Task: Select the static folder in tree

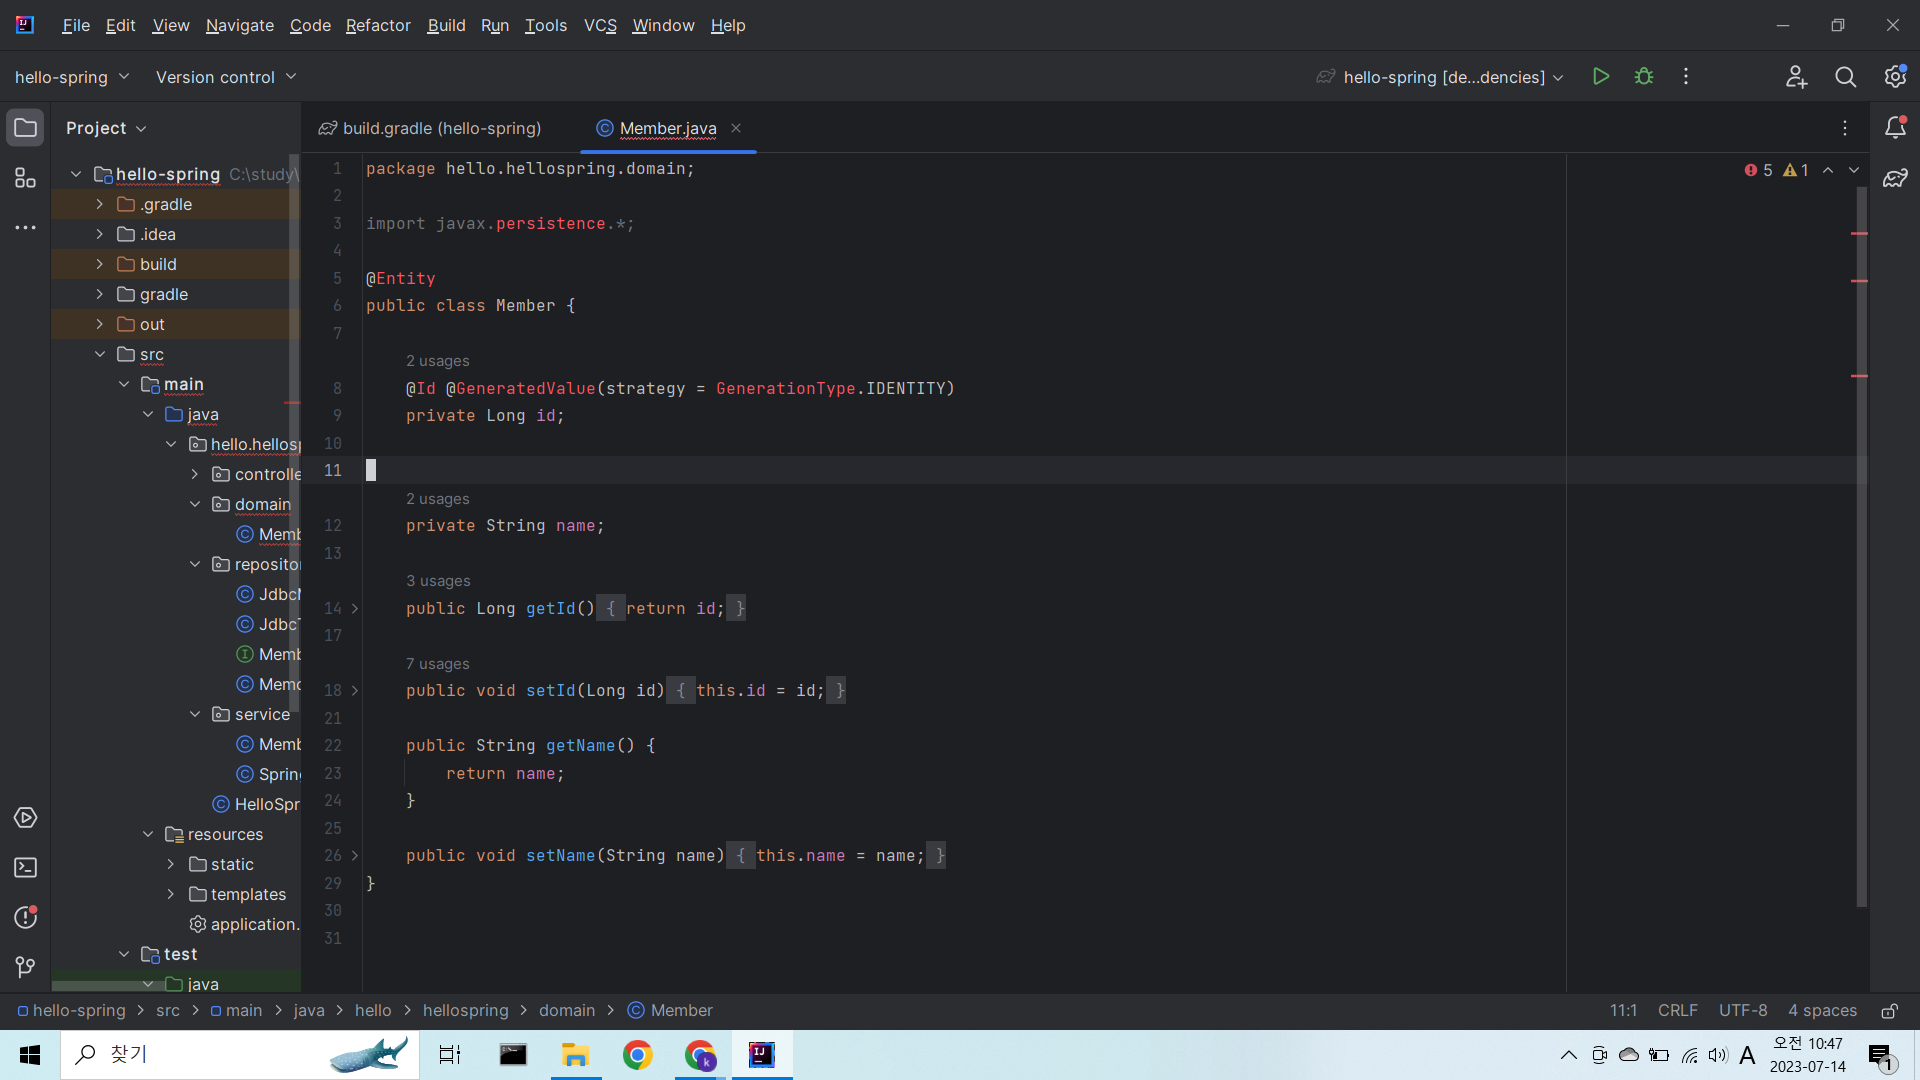Action: pos(232,864)
